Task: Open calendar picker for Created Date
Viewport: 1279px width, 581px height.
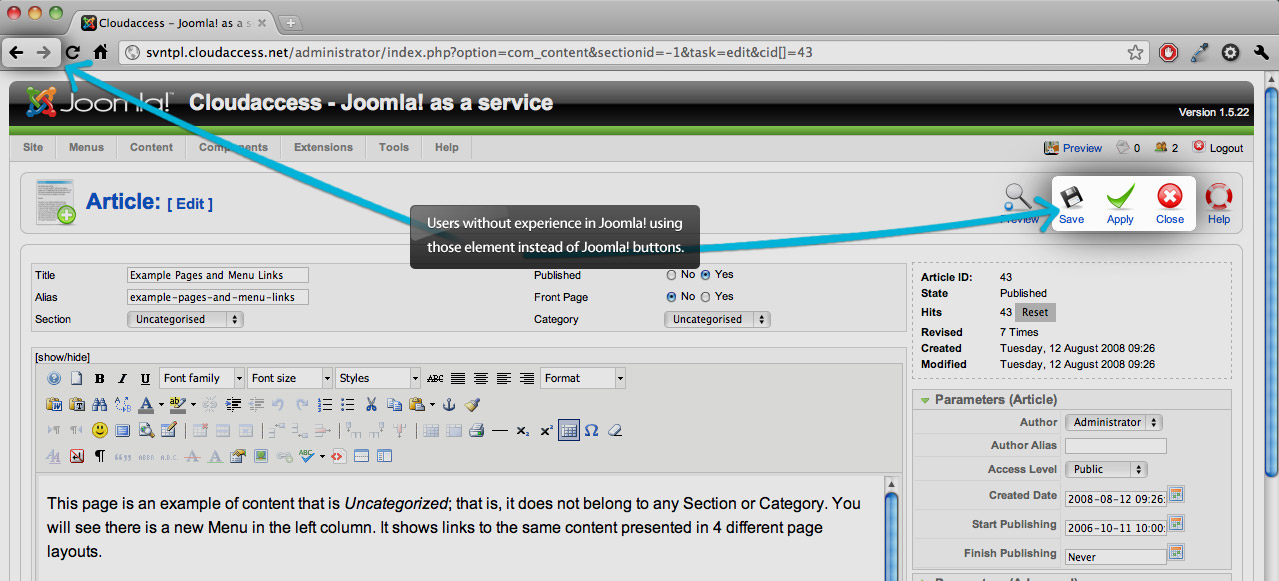Action: point(1176,495)
